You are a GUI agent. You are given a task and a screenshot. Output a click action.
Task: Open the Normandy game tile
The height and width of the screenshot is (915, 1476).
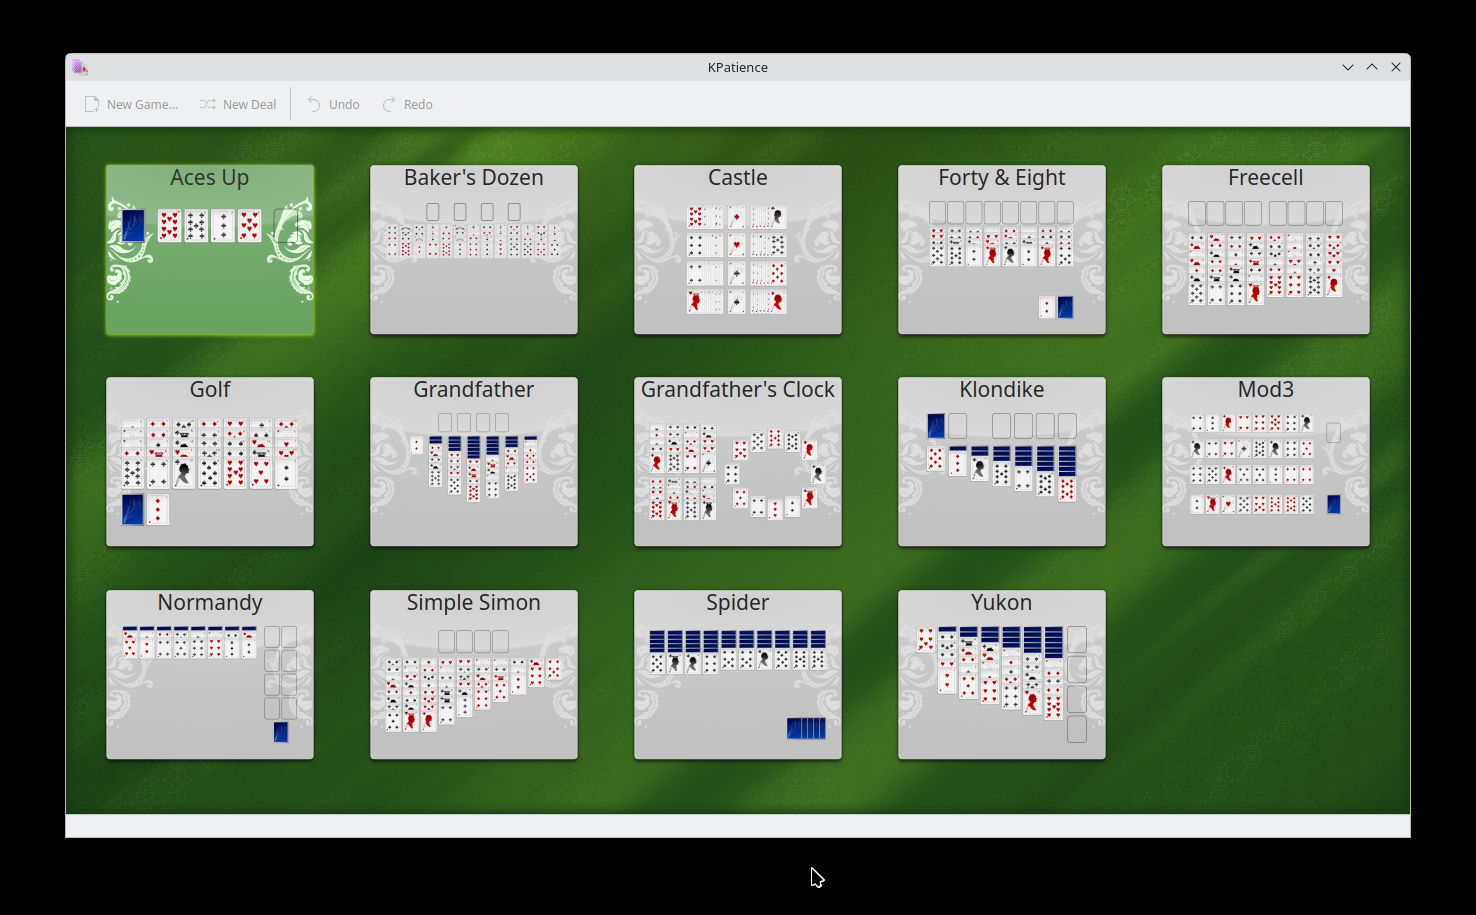210,675
